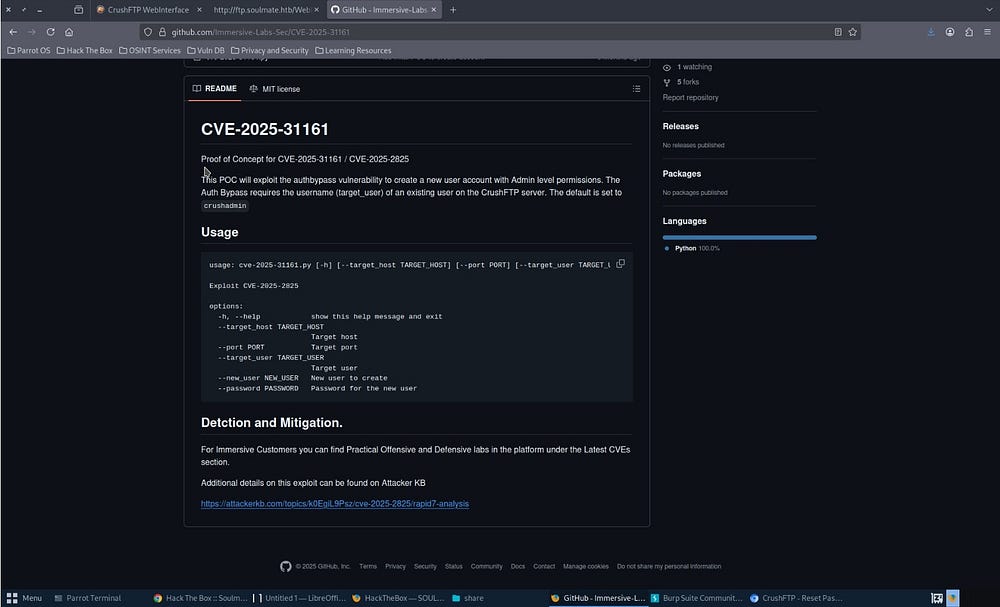The width and height of the screenshot is (1000, 607).
Task: Switch to the CrushFTP WebInterface tab
Action: 148,10
